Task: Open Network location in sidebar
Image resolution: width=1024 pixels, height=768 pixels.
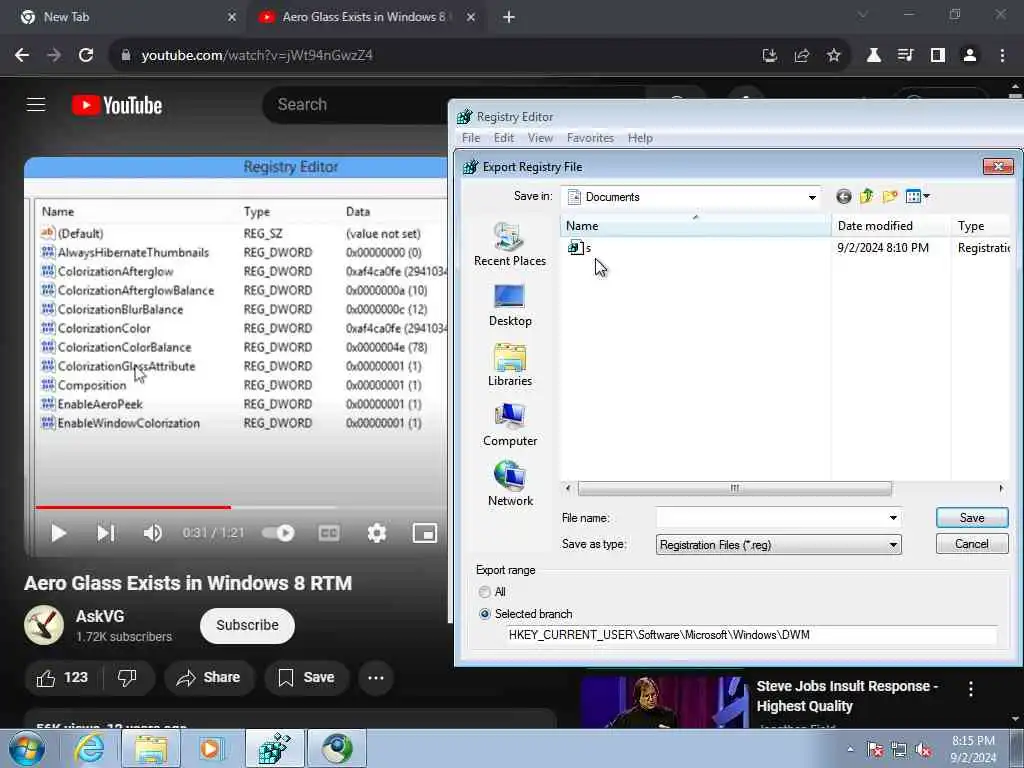Action: tap(509, 485)
